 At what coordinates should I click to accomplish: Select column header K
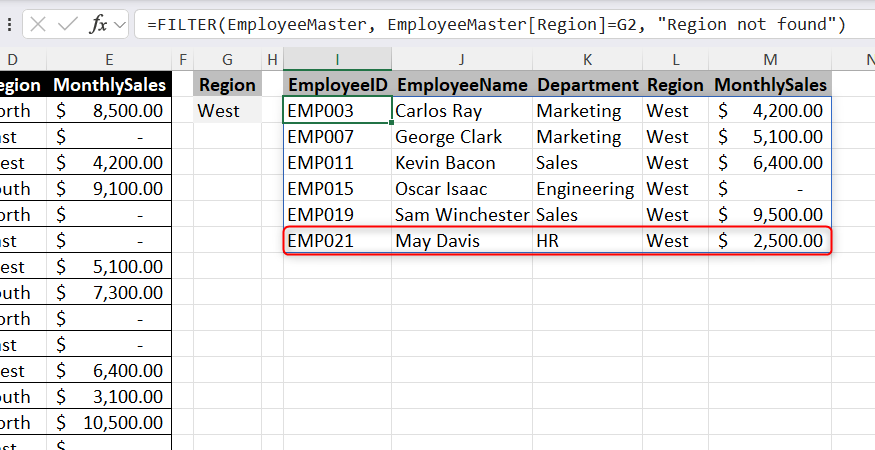coord(587,59)
